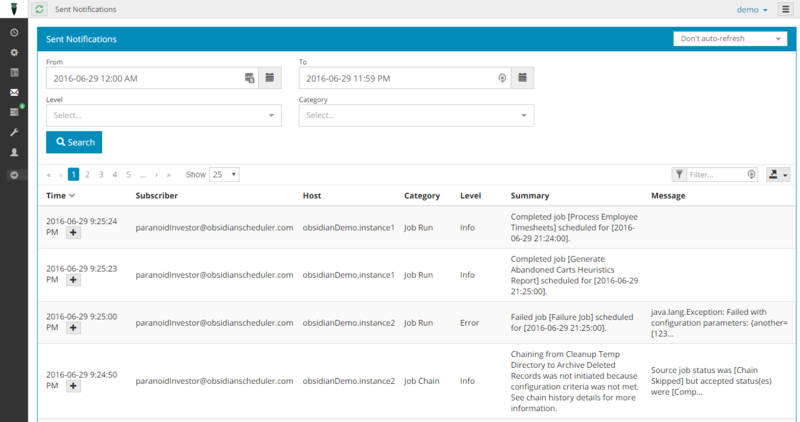Open the From date calendar picker
The width and height of the screenshot is (800, 422).
(270, 78)
